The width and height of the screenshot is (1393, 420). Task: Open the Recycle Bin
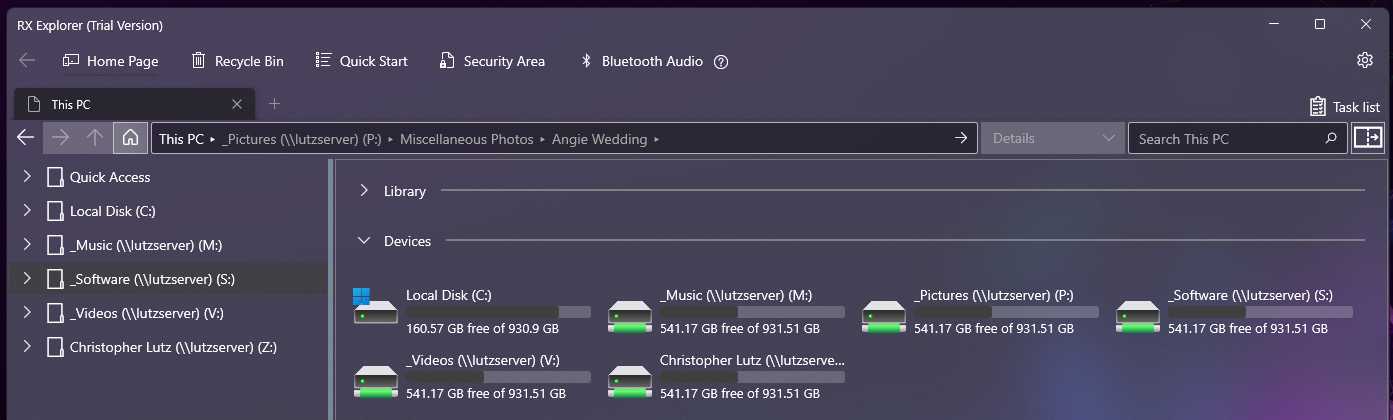click(238, 61)
